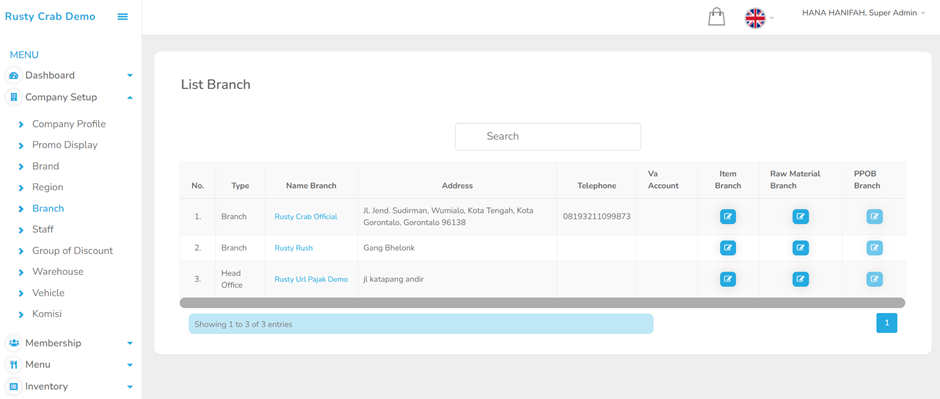Click the Company Setup building icon
This screenshot has width=940, height=399.
pyautogui.click(x=14, y=97)
